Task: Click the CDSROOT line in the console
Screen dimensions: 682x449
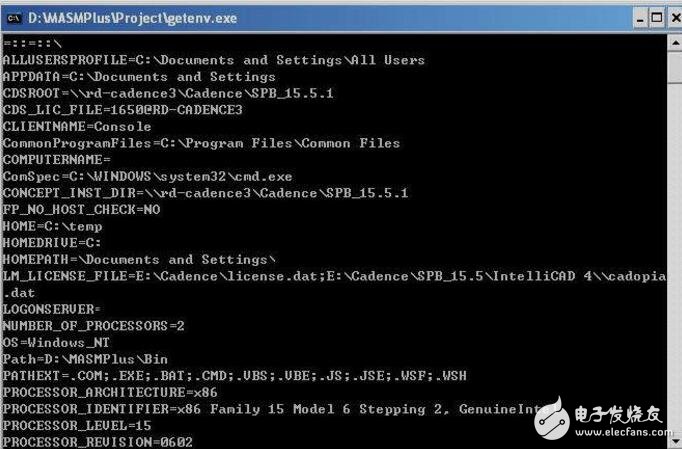Action: (168, 93)
